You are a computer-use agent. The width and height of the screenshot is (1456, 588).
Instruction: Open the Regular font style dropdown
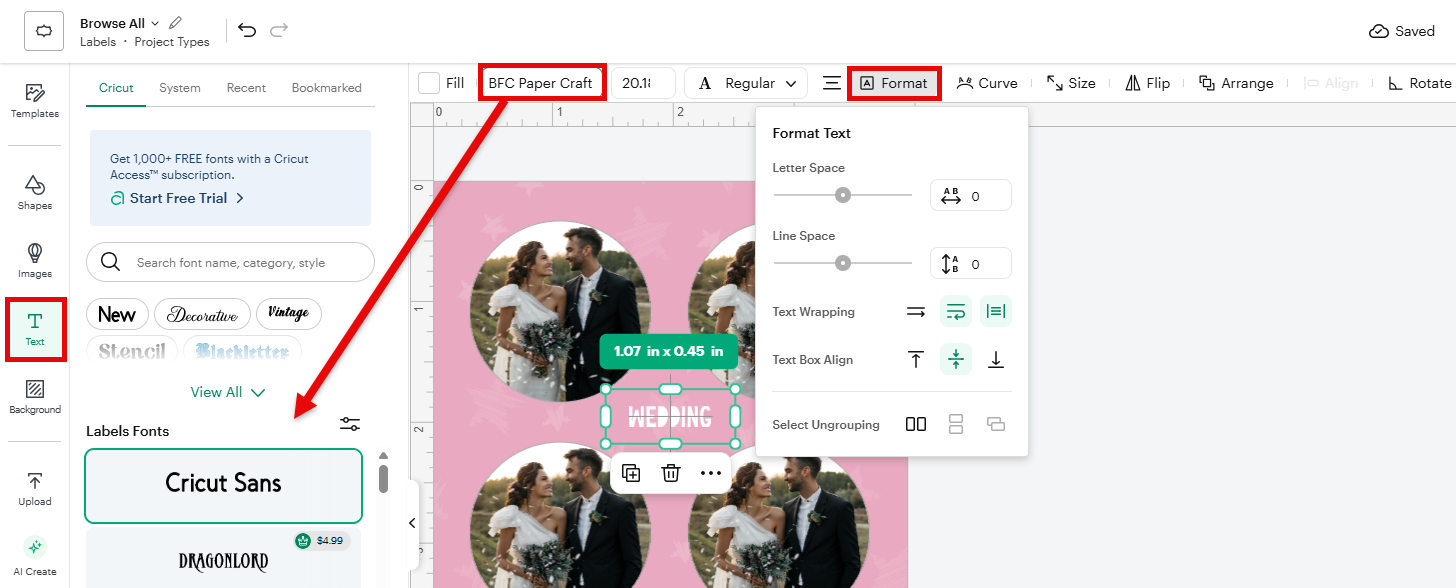click(746, 83)
